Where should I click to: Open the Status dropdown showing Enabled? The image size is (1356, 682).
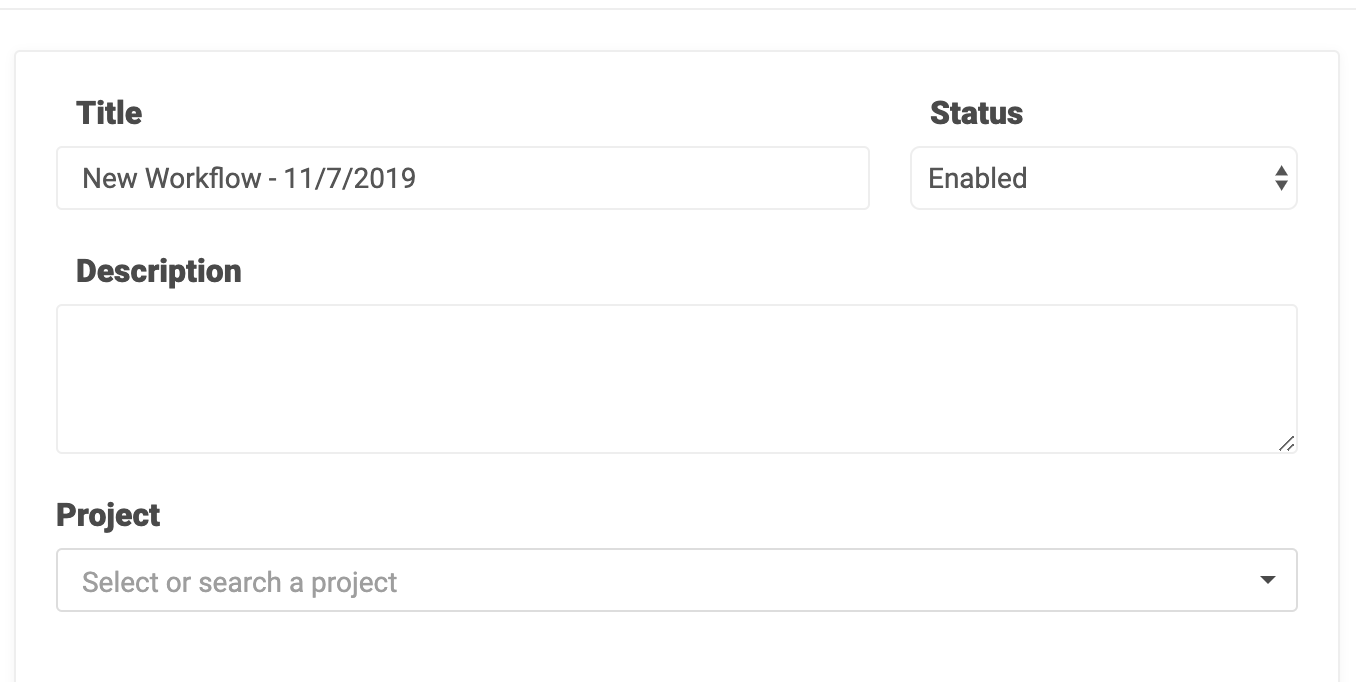point(1102,179)
